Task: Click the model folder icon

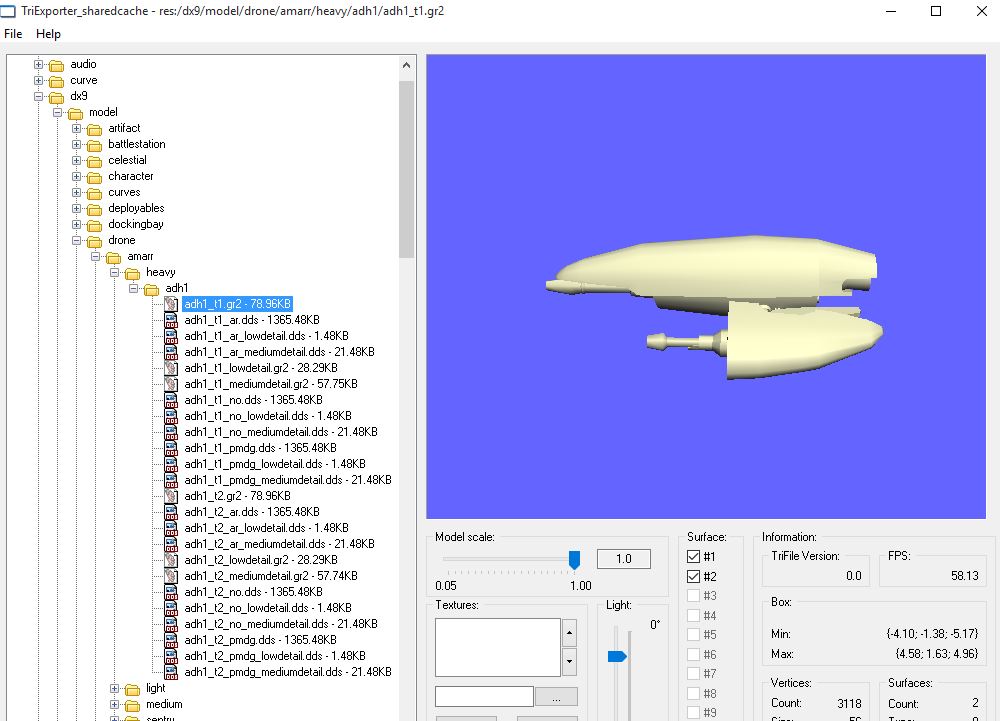Action: click(x=75, y=113)
